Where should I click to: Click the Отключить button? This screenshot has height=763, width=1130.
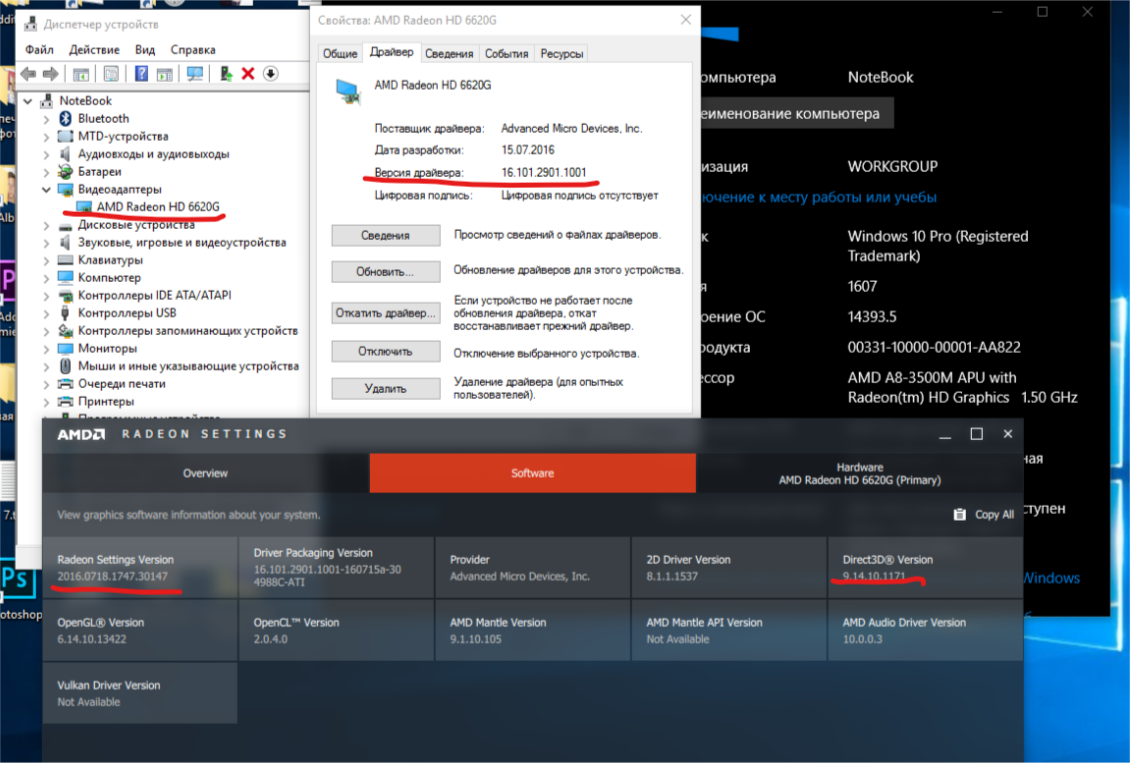point(386,351)
